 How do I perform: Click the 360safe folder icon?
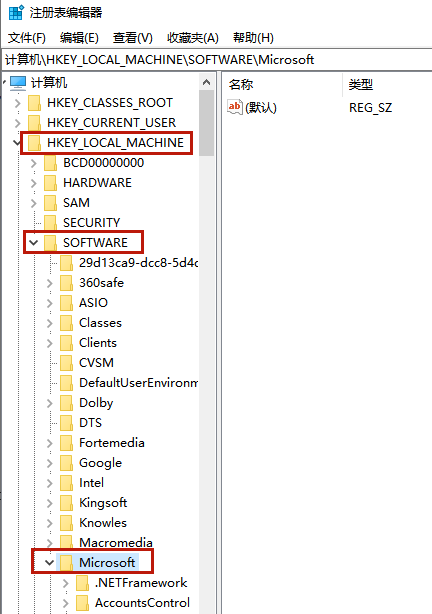coord(66,283)
